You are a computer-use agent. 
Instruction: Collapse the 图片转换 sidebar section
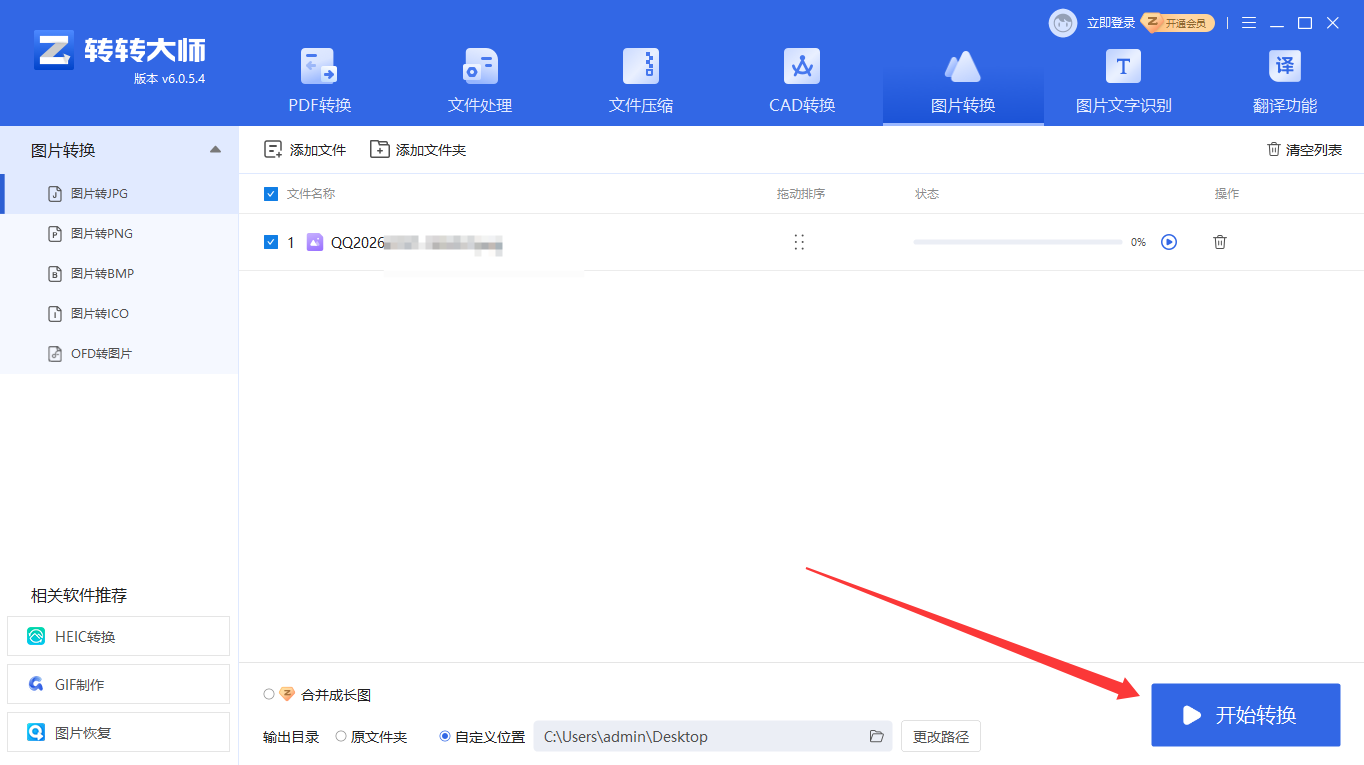point(215,150)
